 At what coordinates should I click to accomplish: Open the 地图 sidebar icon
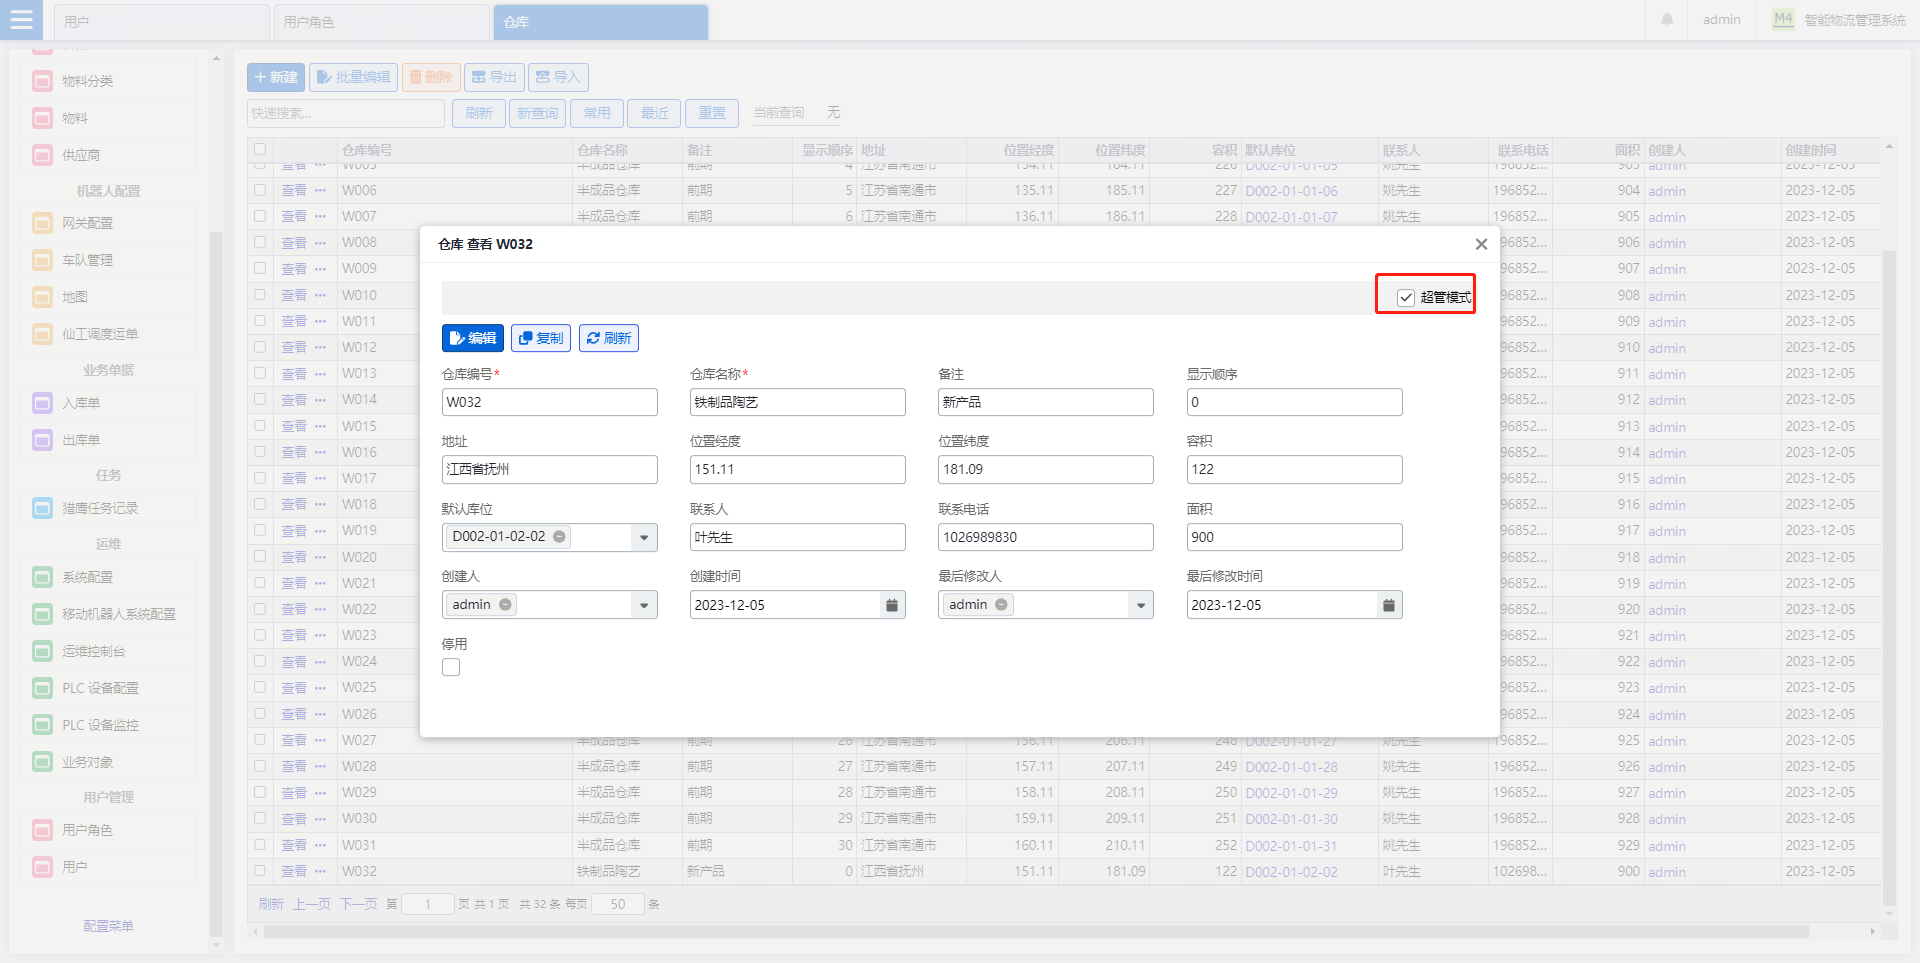point(42,297)
